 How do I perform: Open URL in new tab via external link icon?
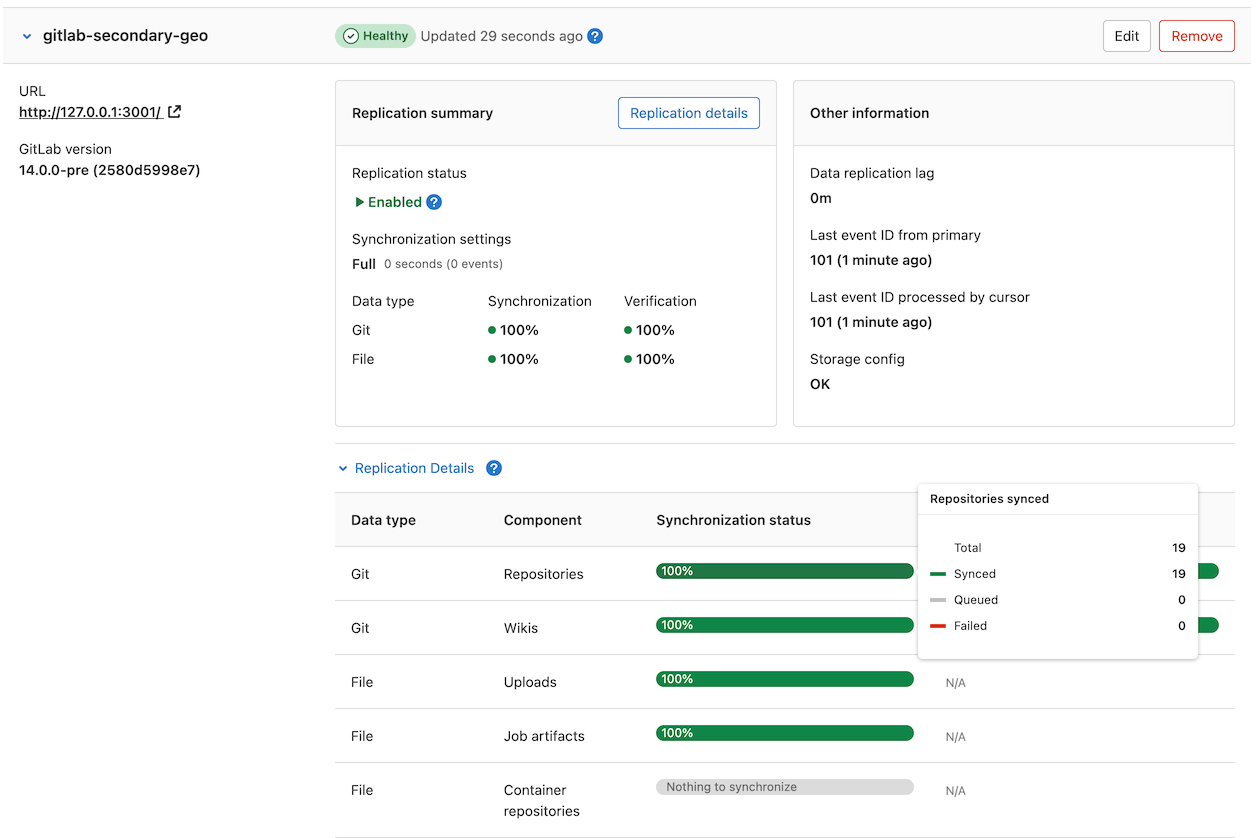point(174,111)
